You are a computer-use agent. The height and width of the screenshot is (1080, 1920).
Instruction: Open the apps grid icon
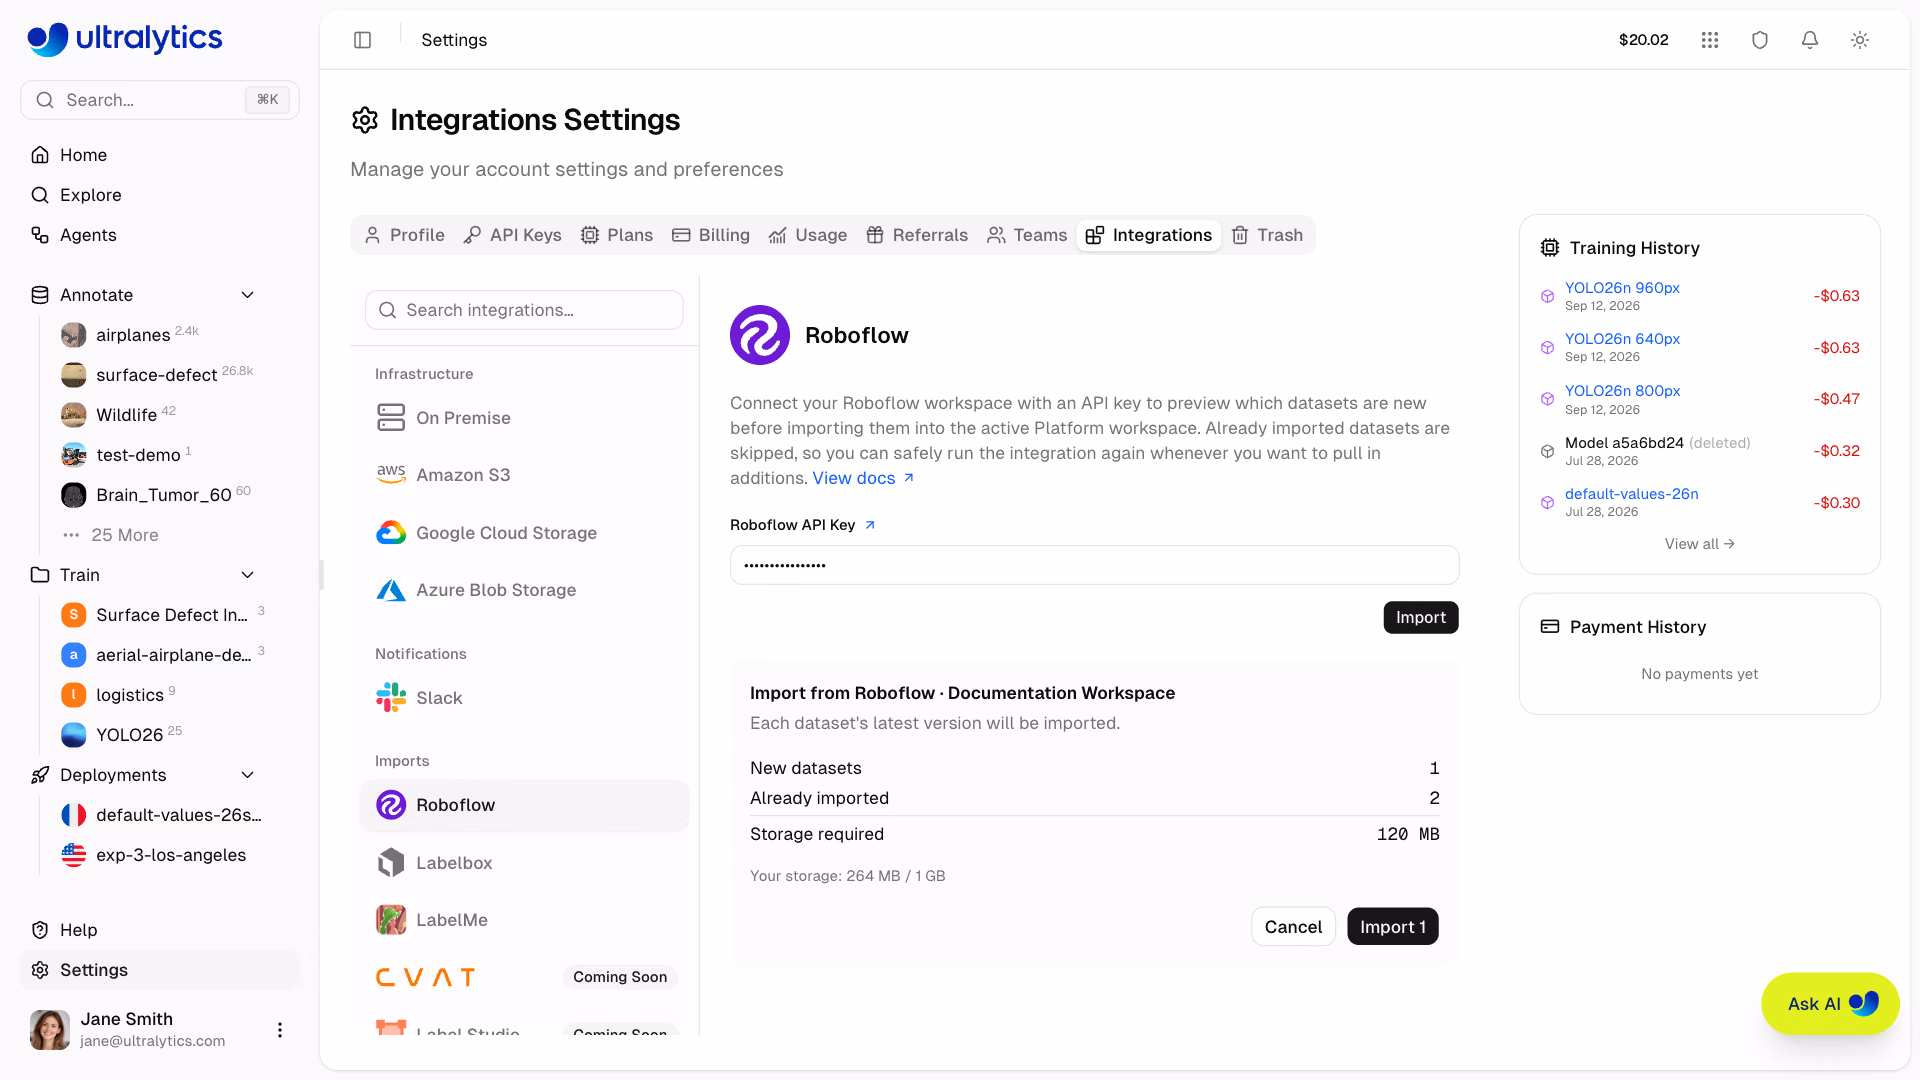pyautogui.click(x=1710, y=40)
